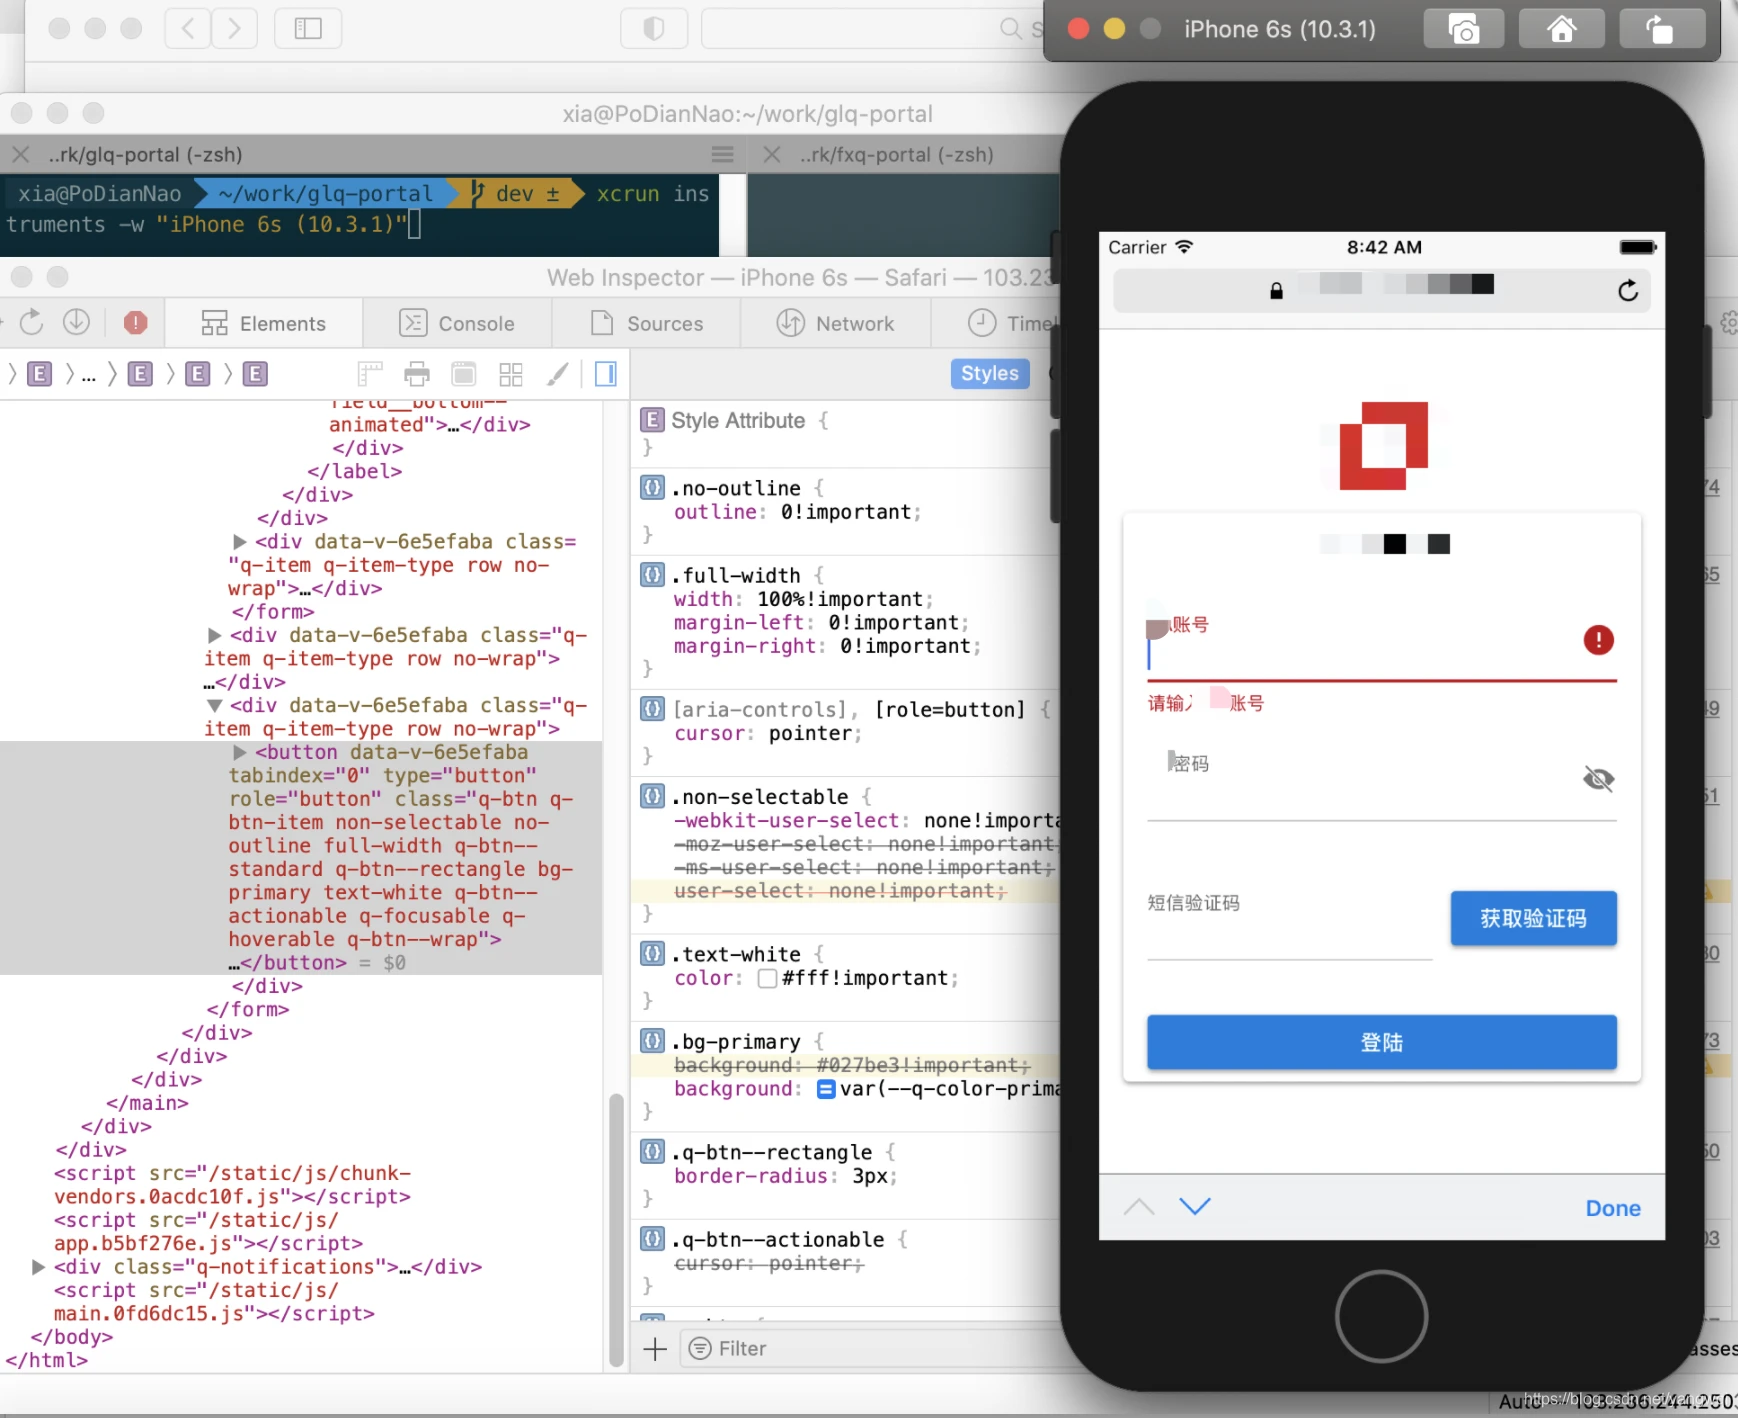This screenshot has width=1738, height=1418.
Task: Click the rulers icon in DOM toolbar
Action: [370, 374]
